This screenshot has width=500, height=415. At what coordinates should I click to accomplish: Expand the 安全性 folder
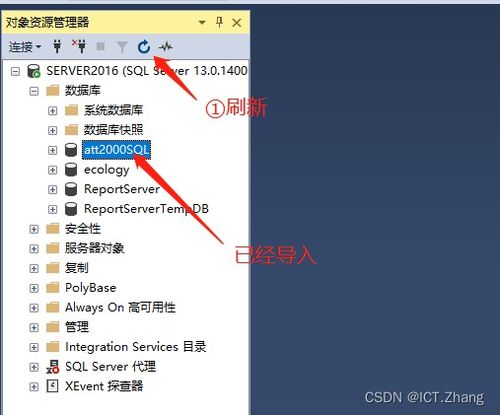tap(34, 229)
